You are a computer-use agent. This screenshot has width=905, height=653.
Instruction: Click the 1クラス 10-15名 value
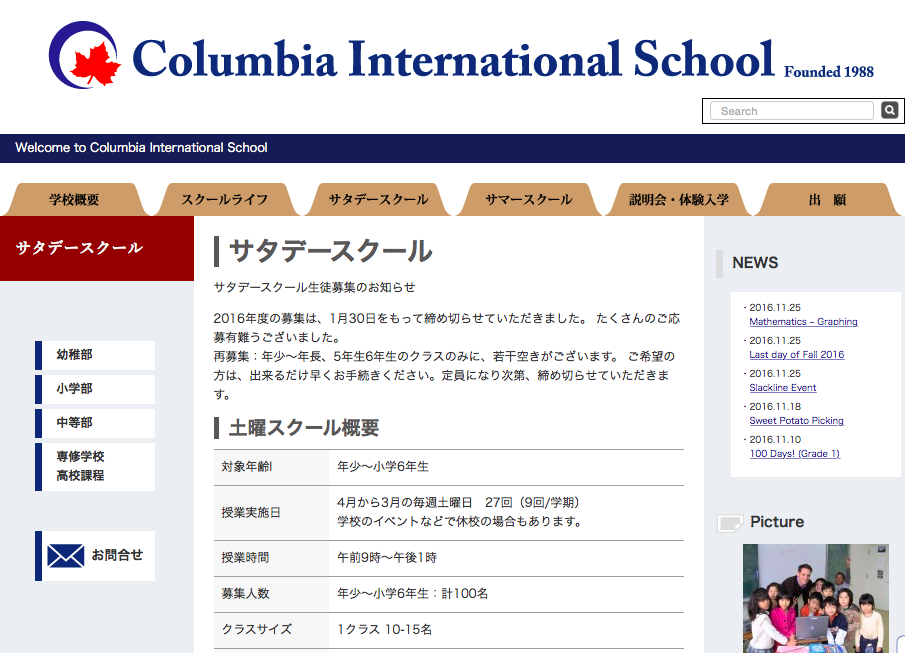384,629
